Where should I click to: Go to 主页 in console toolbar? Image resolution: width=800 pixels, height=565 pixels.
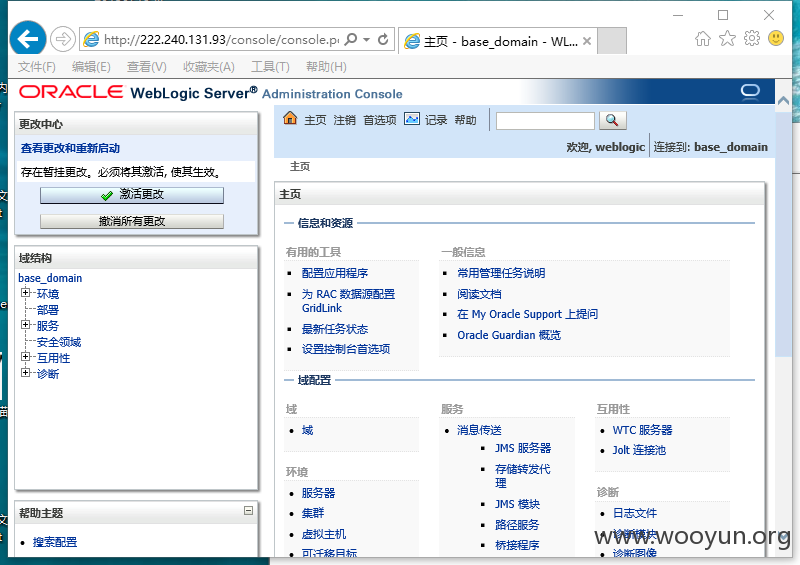[x=315, y=120]
